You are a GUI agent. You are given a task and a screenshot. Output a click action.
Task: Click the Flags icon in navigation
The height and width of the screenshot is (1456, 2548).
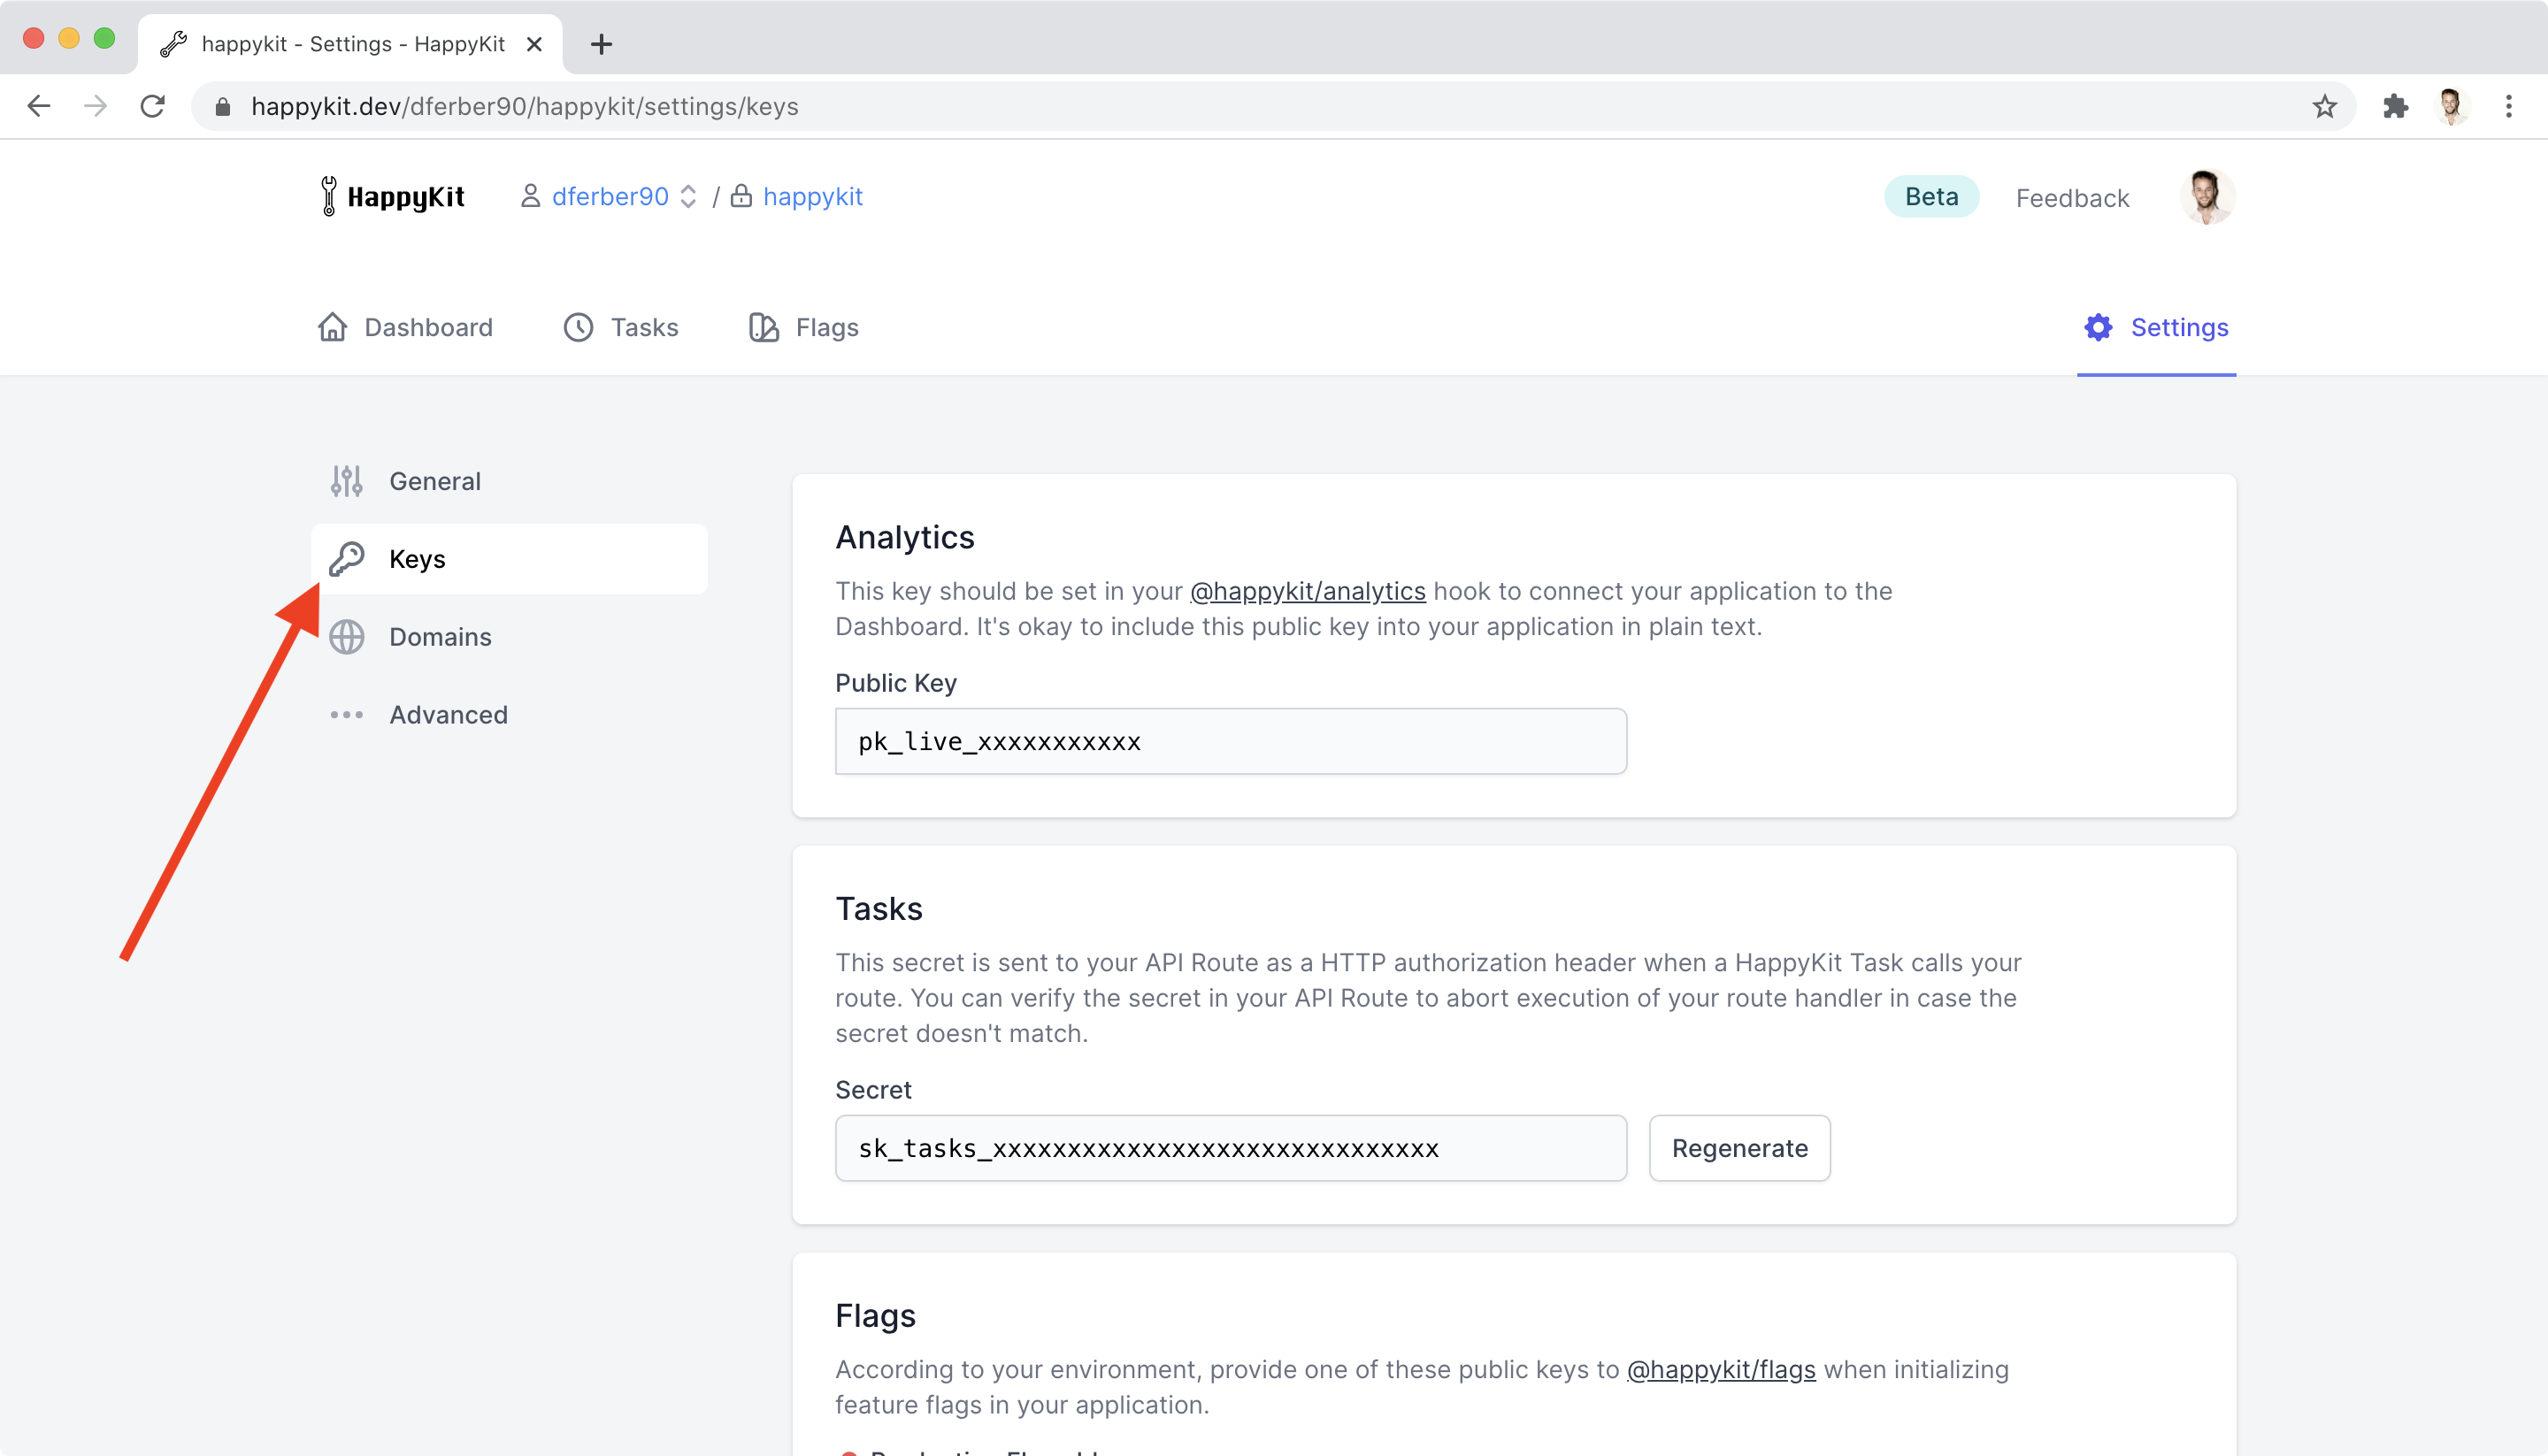click(x=764, y=327)
